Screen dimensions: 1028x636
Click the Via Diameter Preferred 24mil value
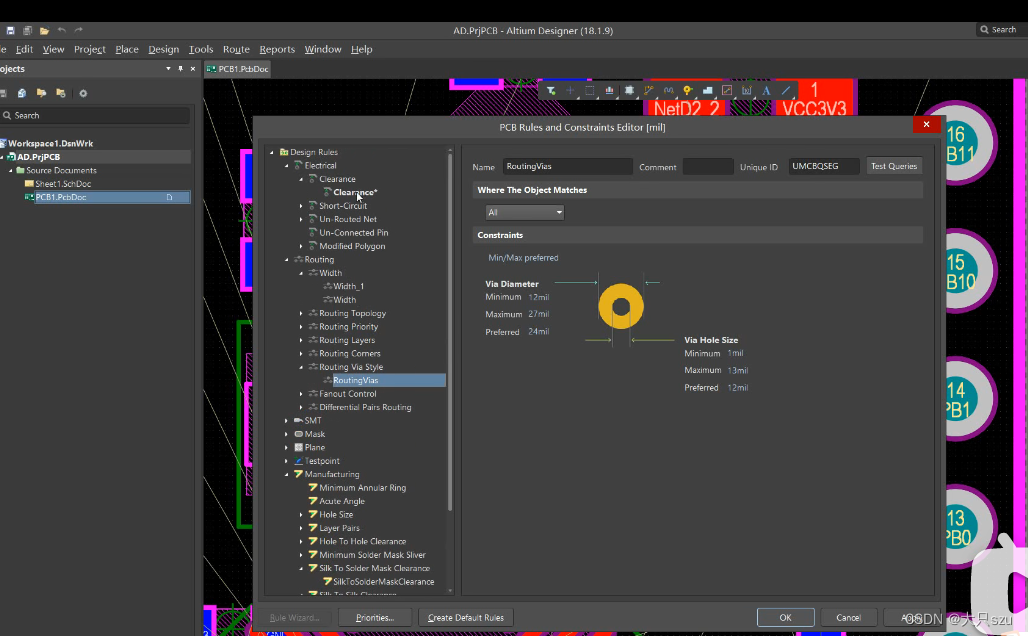[x=539, y=332]
